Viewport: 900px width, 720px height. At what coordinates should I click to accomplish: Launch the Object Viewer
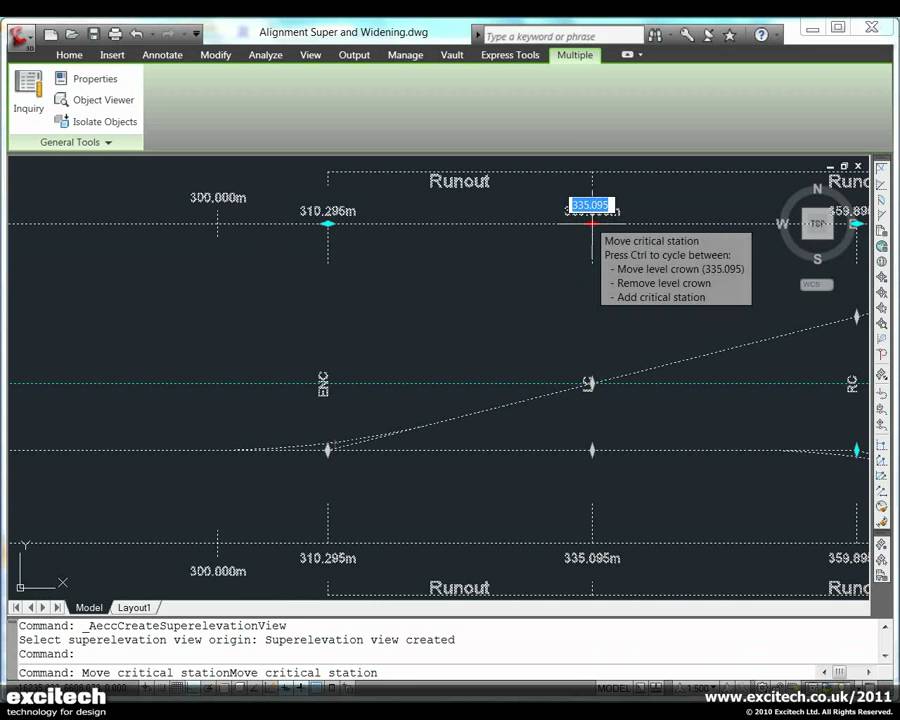94,100
